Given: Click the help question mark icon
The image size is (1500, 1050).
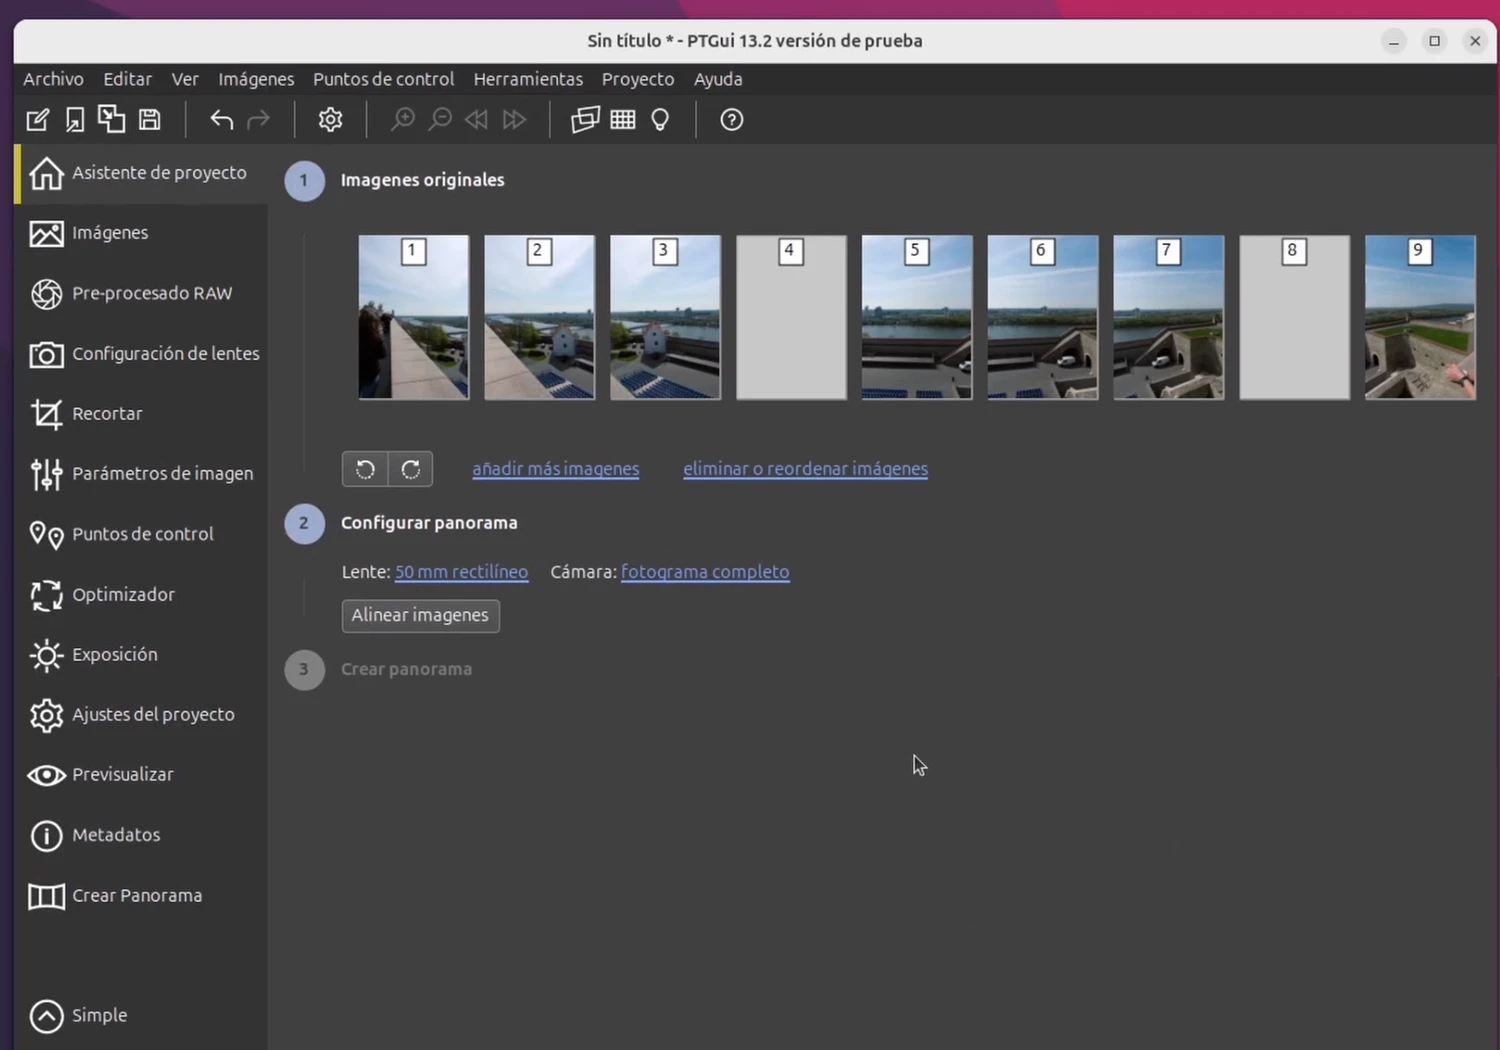Looking at the screenshot, I should [x=731, y=120].
